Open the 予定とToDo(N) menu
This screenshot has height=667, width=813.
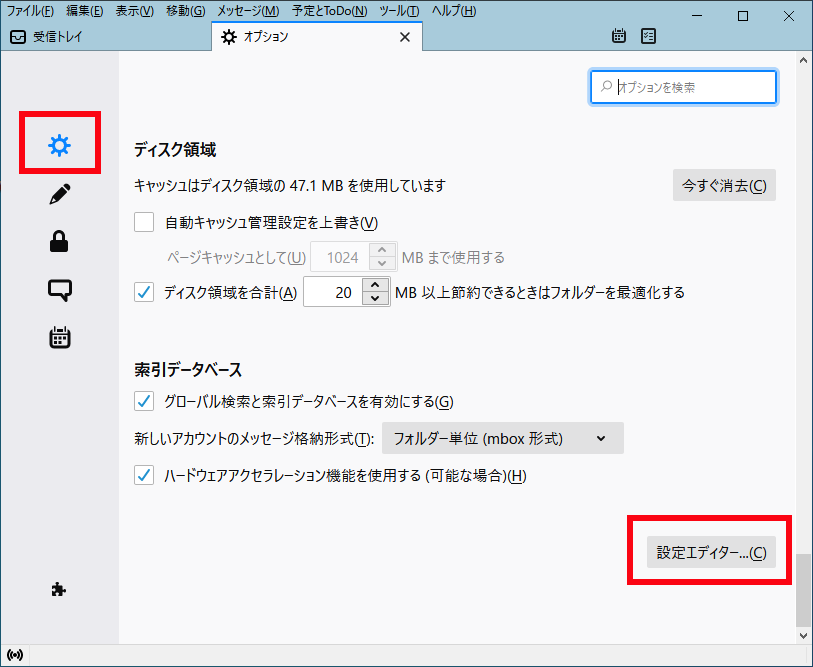(329, 11)
